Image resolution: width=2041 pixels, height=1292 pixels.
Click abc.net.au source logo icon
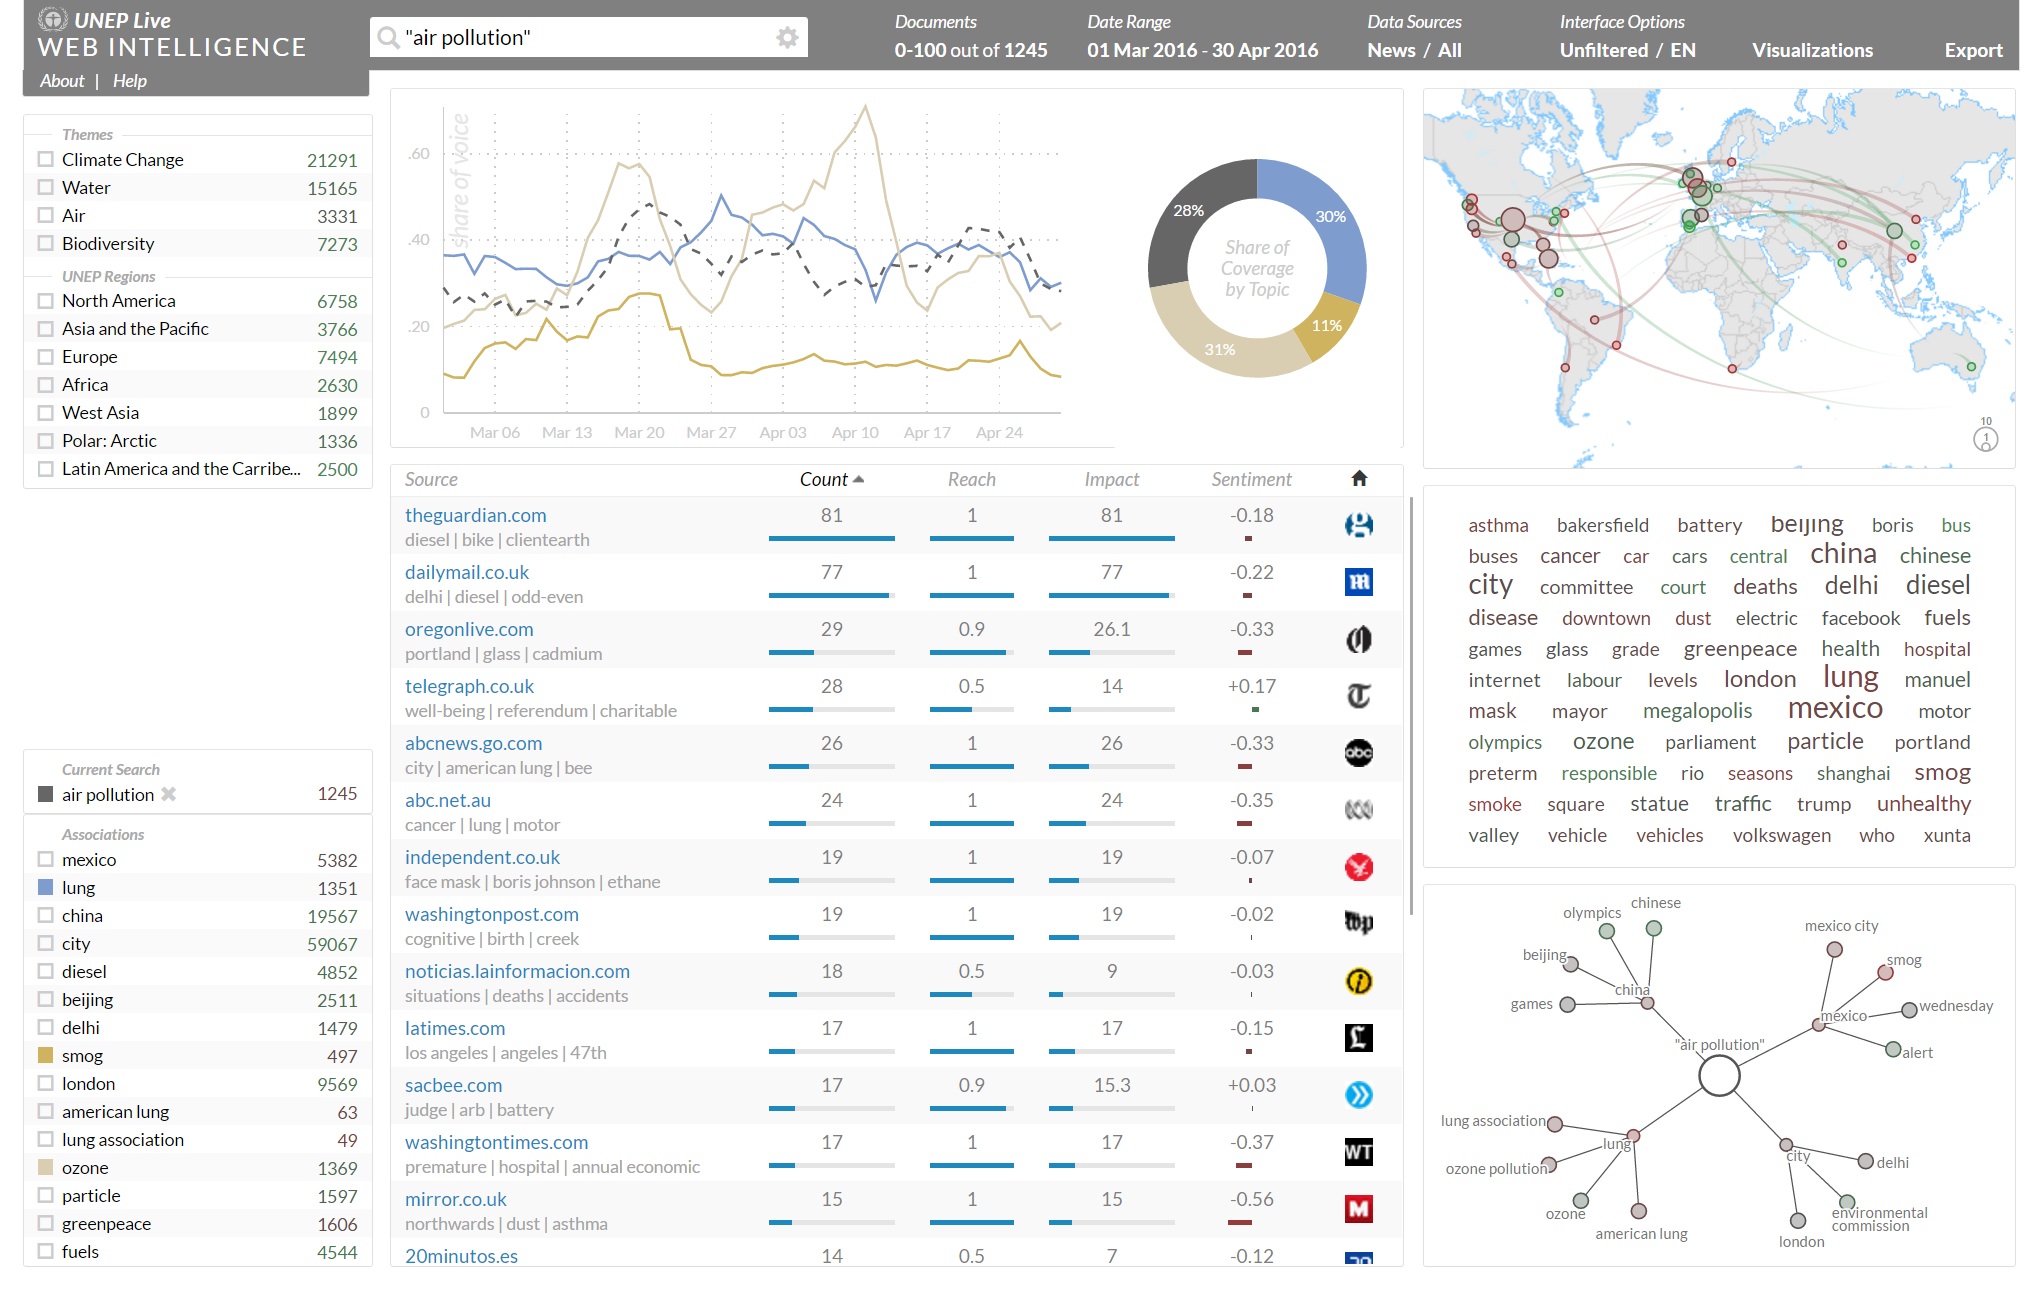tap(1359, 810)
